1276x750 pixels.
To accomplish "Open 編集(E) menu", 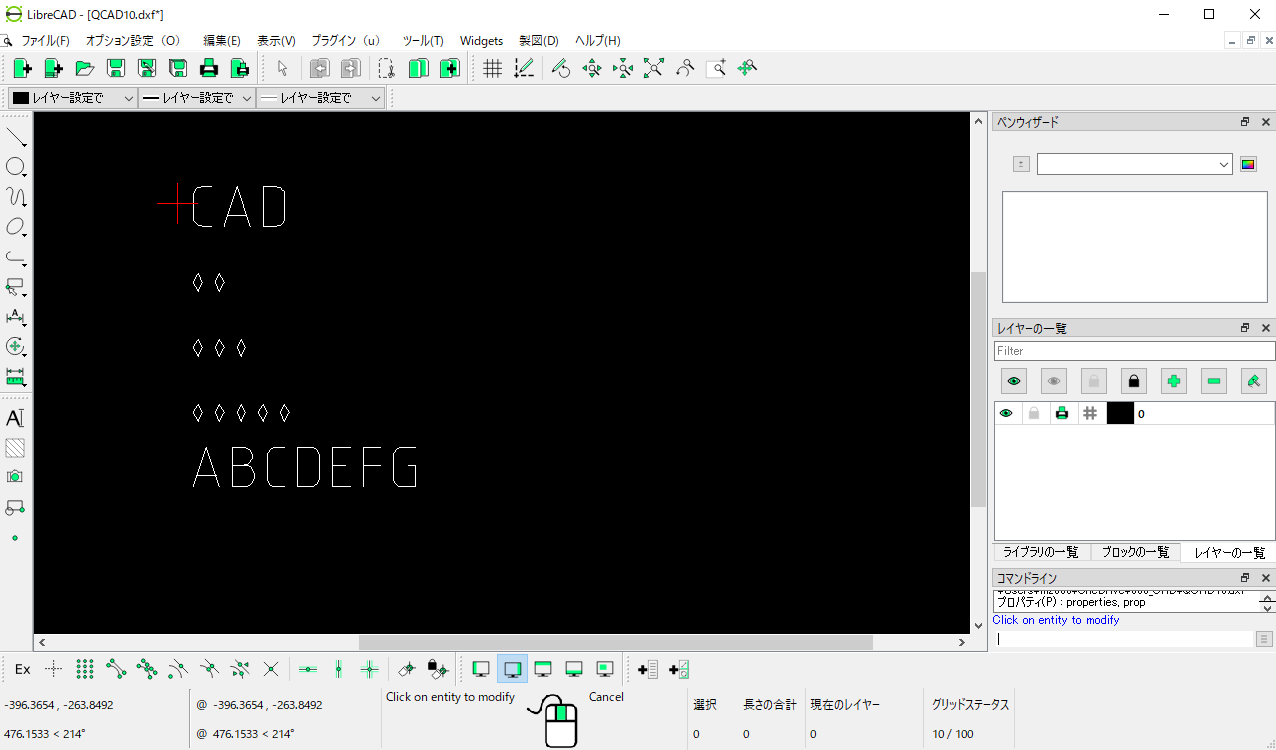I will point(222,41).
